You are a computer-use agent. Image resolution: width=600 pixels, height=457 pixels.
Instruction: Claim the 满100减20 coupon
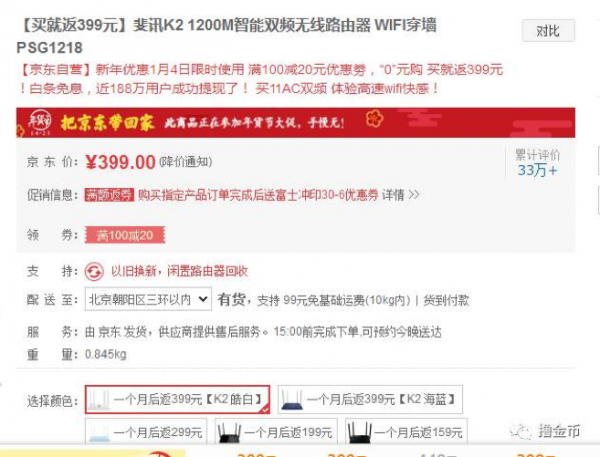tap(125, 235)
